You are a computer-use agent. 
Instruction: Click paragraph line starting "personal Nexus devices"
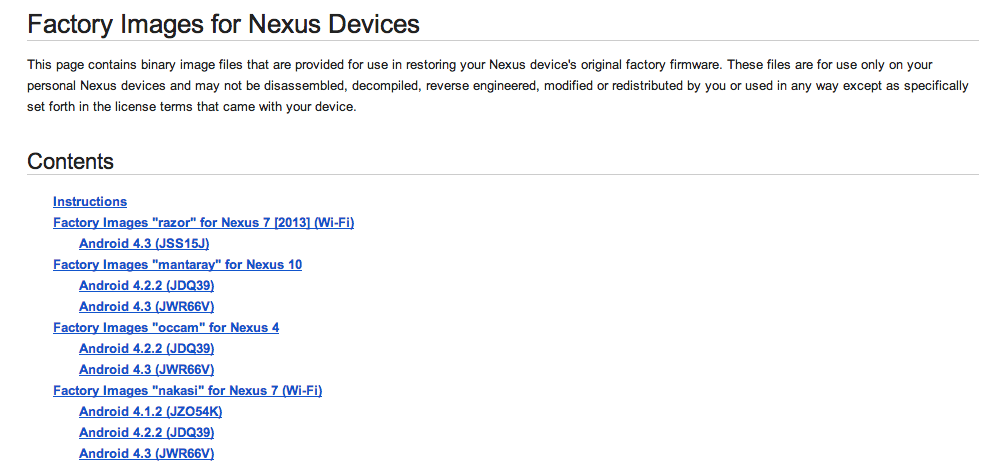click(497, 86)
